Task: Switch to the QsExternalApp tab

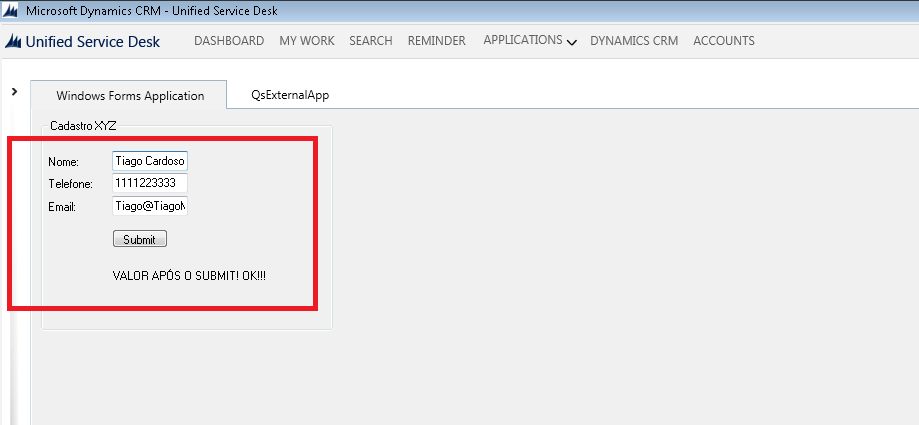Action: (290, 96)
